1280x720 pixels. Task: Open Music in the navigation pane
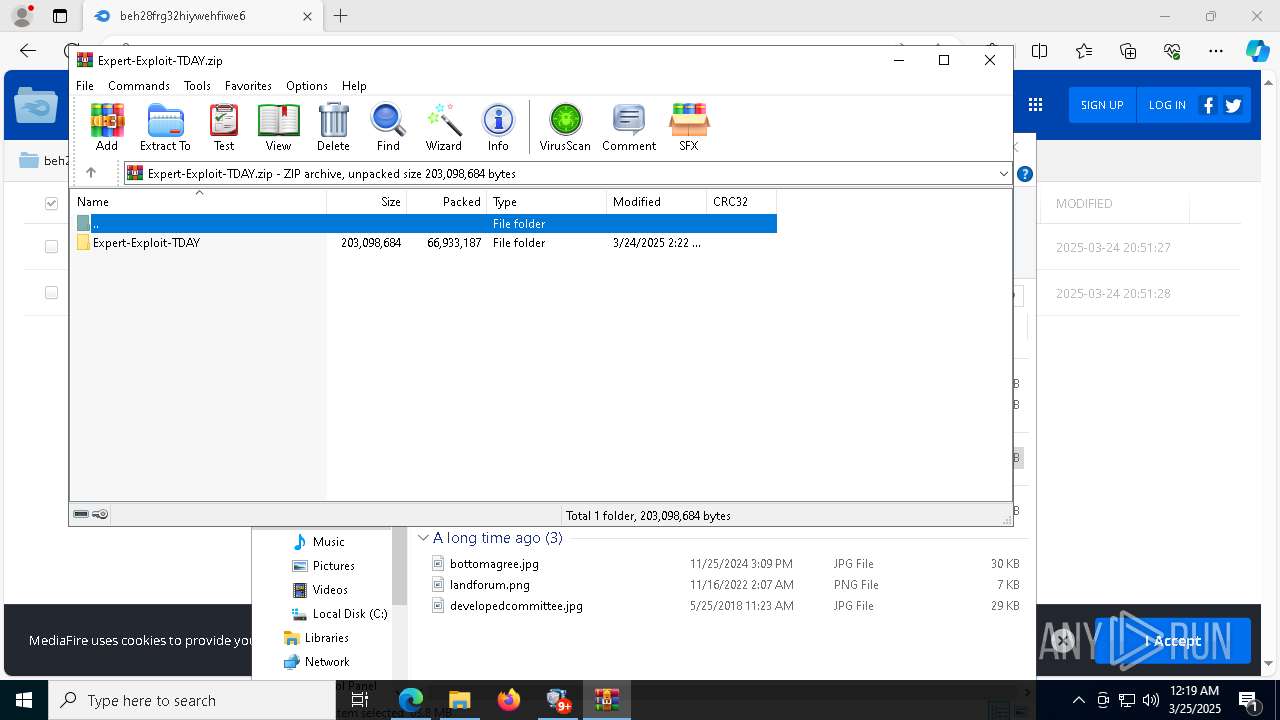pyautogui.click(x=328, y=542)
